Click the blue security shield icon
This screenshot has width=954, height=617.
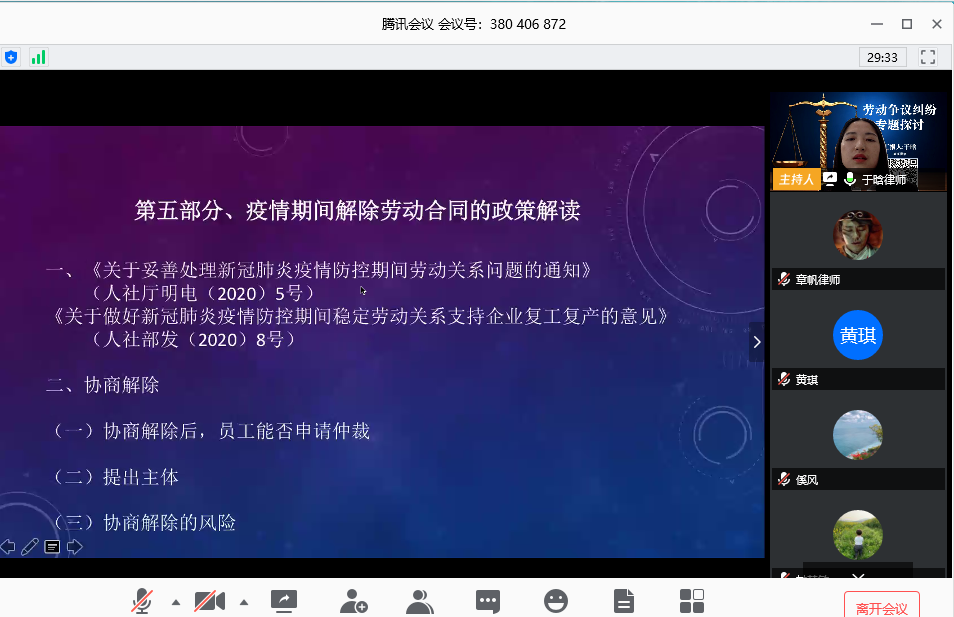tap(11, 57)
